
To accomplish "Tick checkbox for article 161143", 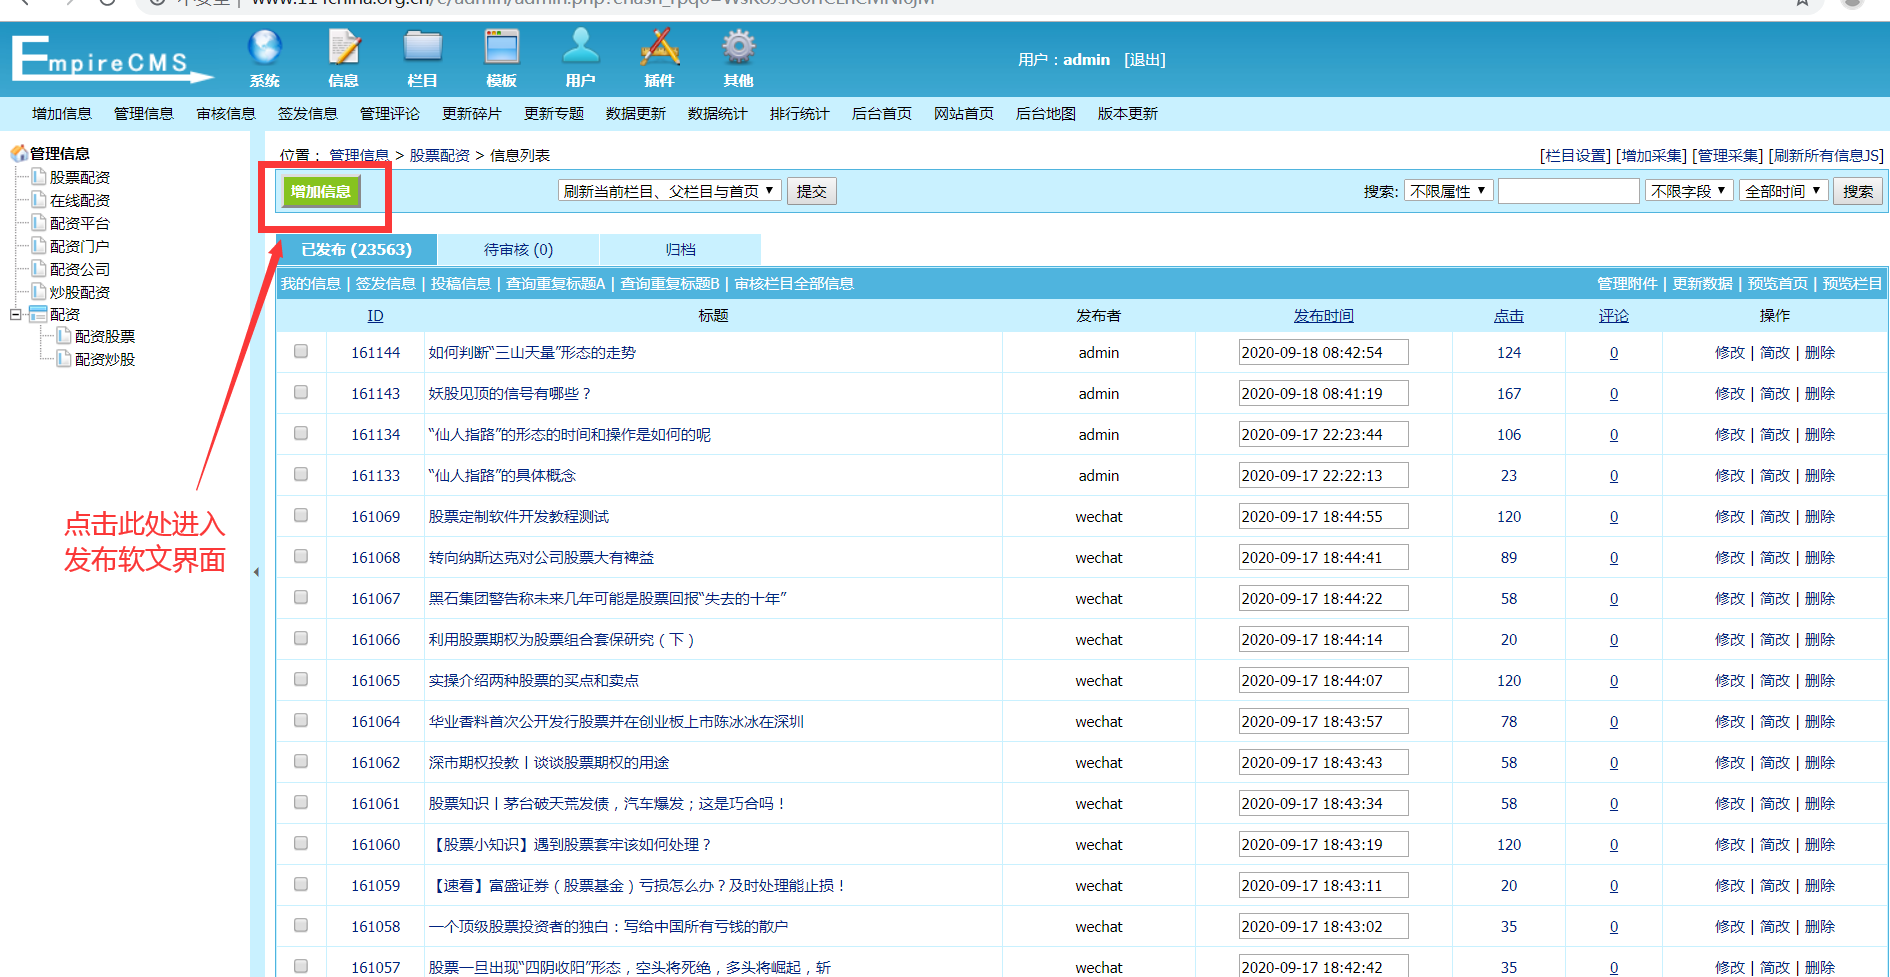I will [301, 393].
